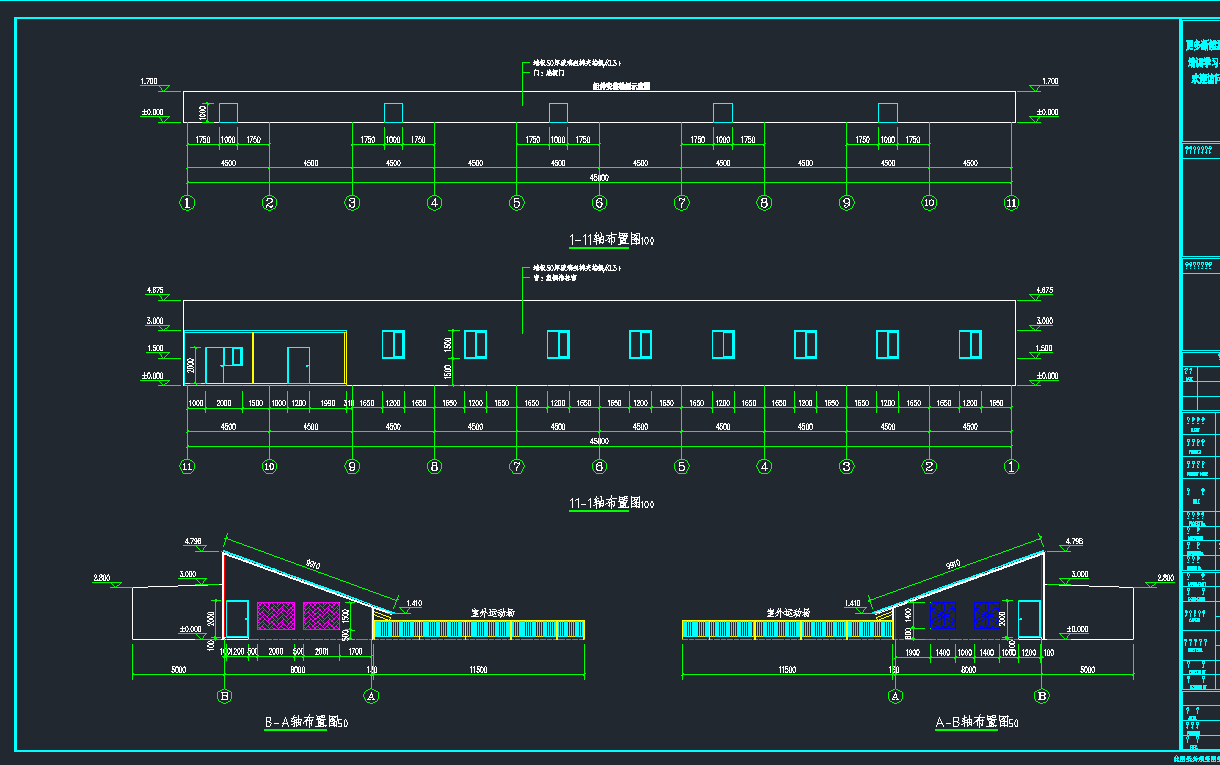Click the 4.875 elevation marker at left

pos(155,291)
